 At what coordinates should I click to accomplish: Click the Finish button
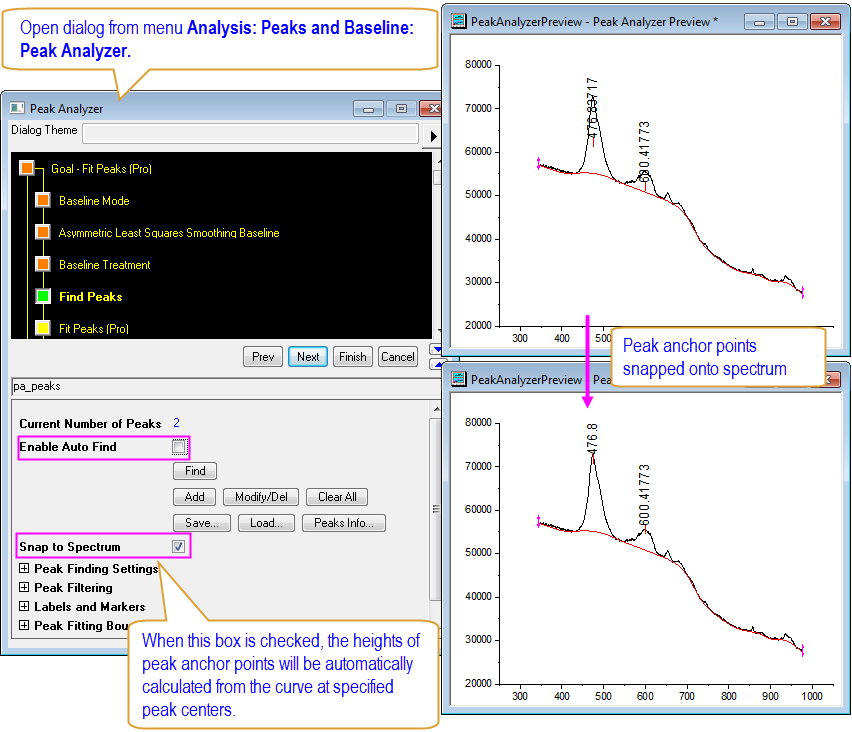point(353,356)
